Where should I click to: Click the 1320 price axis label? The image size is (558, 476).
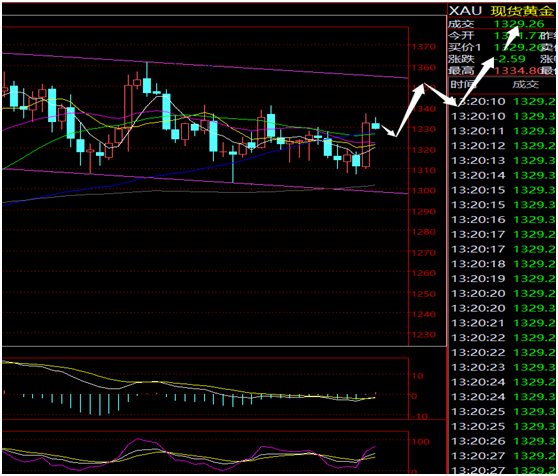[x=423, y=150]
